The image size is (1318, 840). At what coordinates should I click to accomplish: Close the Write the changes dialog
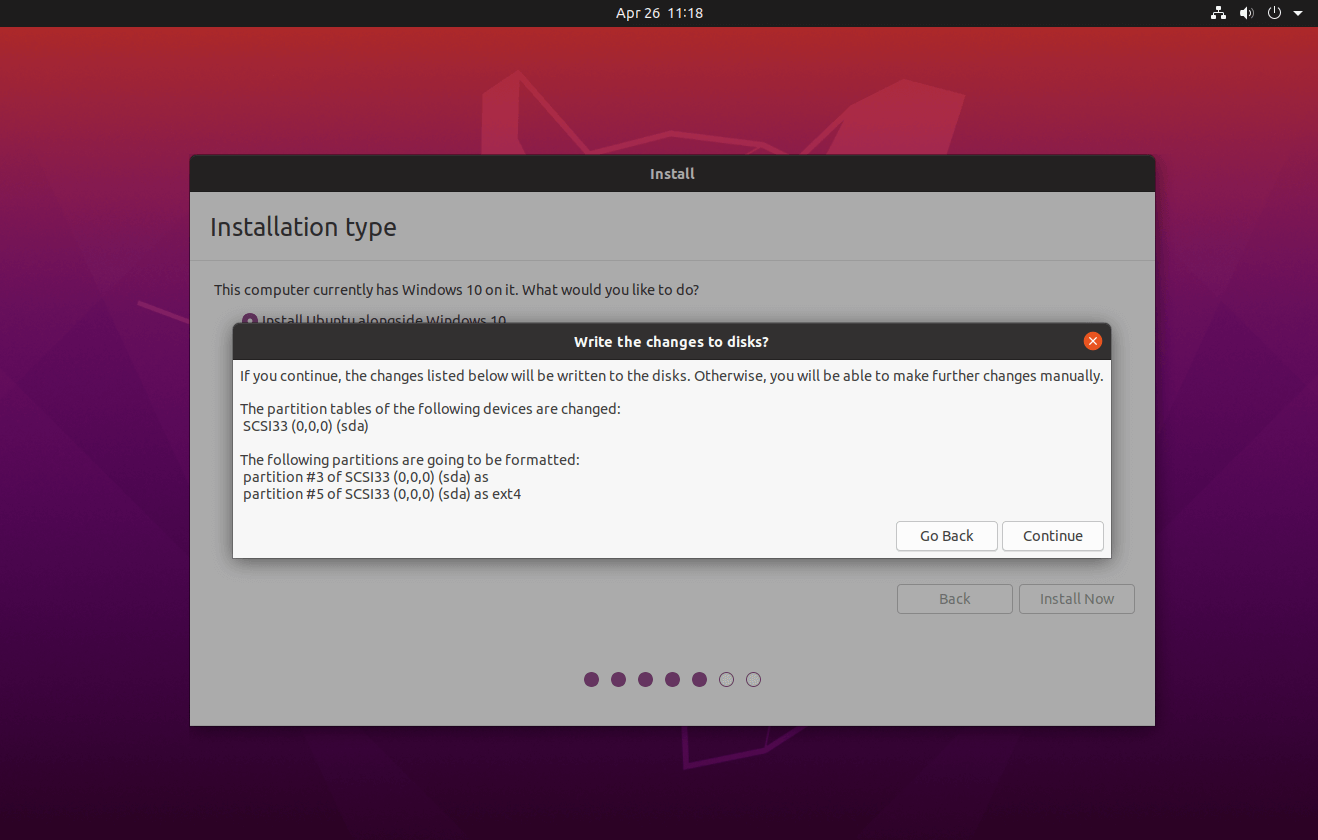(x=1092, y=341)
